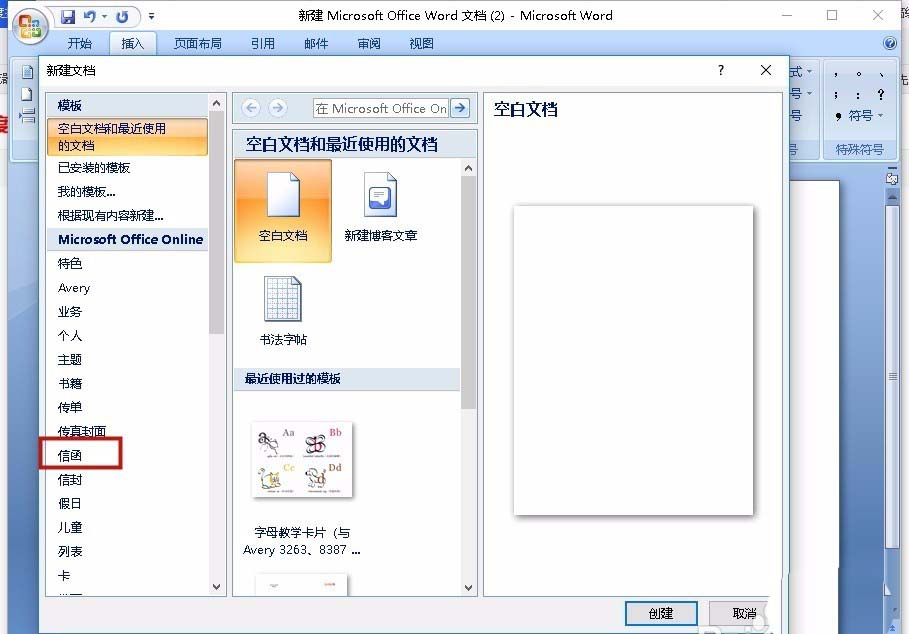Insert question mark special symbol

(881, 94)
